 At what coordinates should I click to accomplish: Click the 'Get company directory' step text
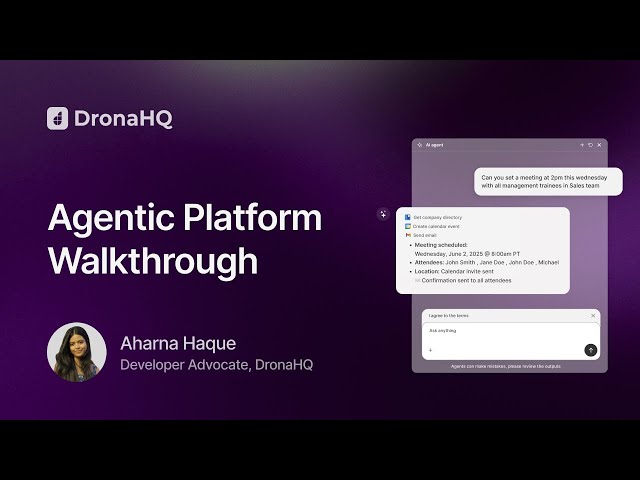[x=438, y=218]
